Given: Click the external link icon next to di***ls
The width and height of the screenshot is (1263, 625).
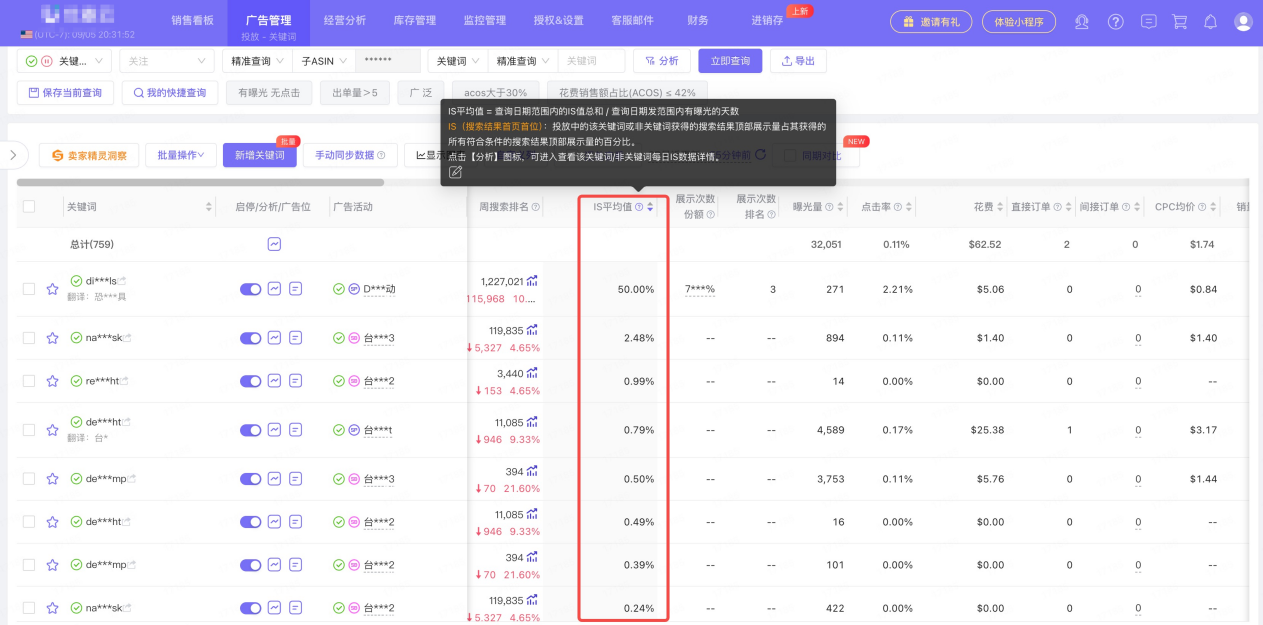Looking at the screenshot, I should [x=122, y=281].
